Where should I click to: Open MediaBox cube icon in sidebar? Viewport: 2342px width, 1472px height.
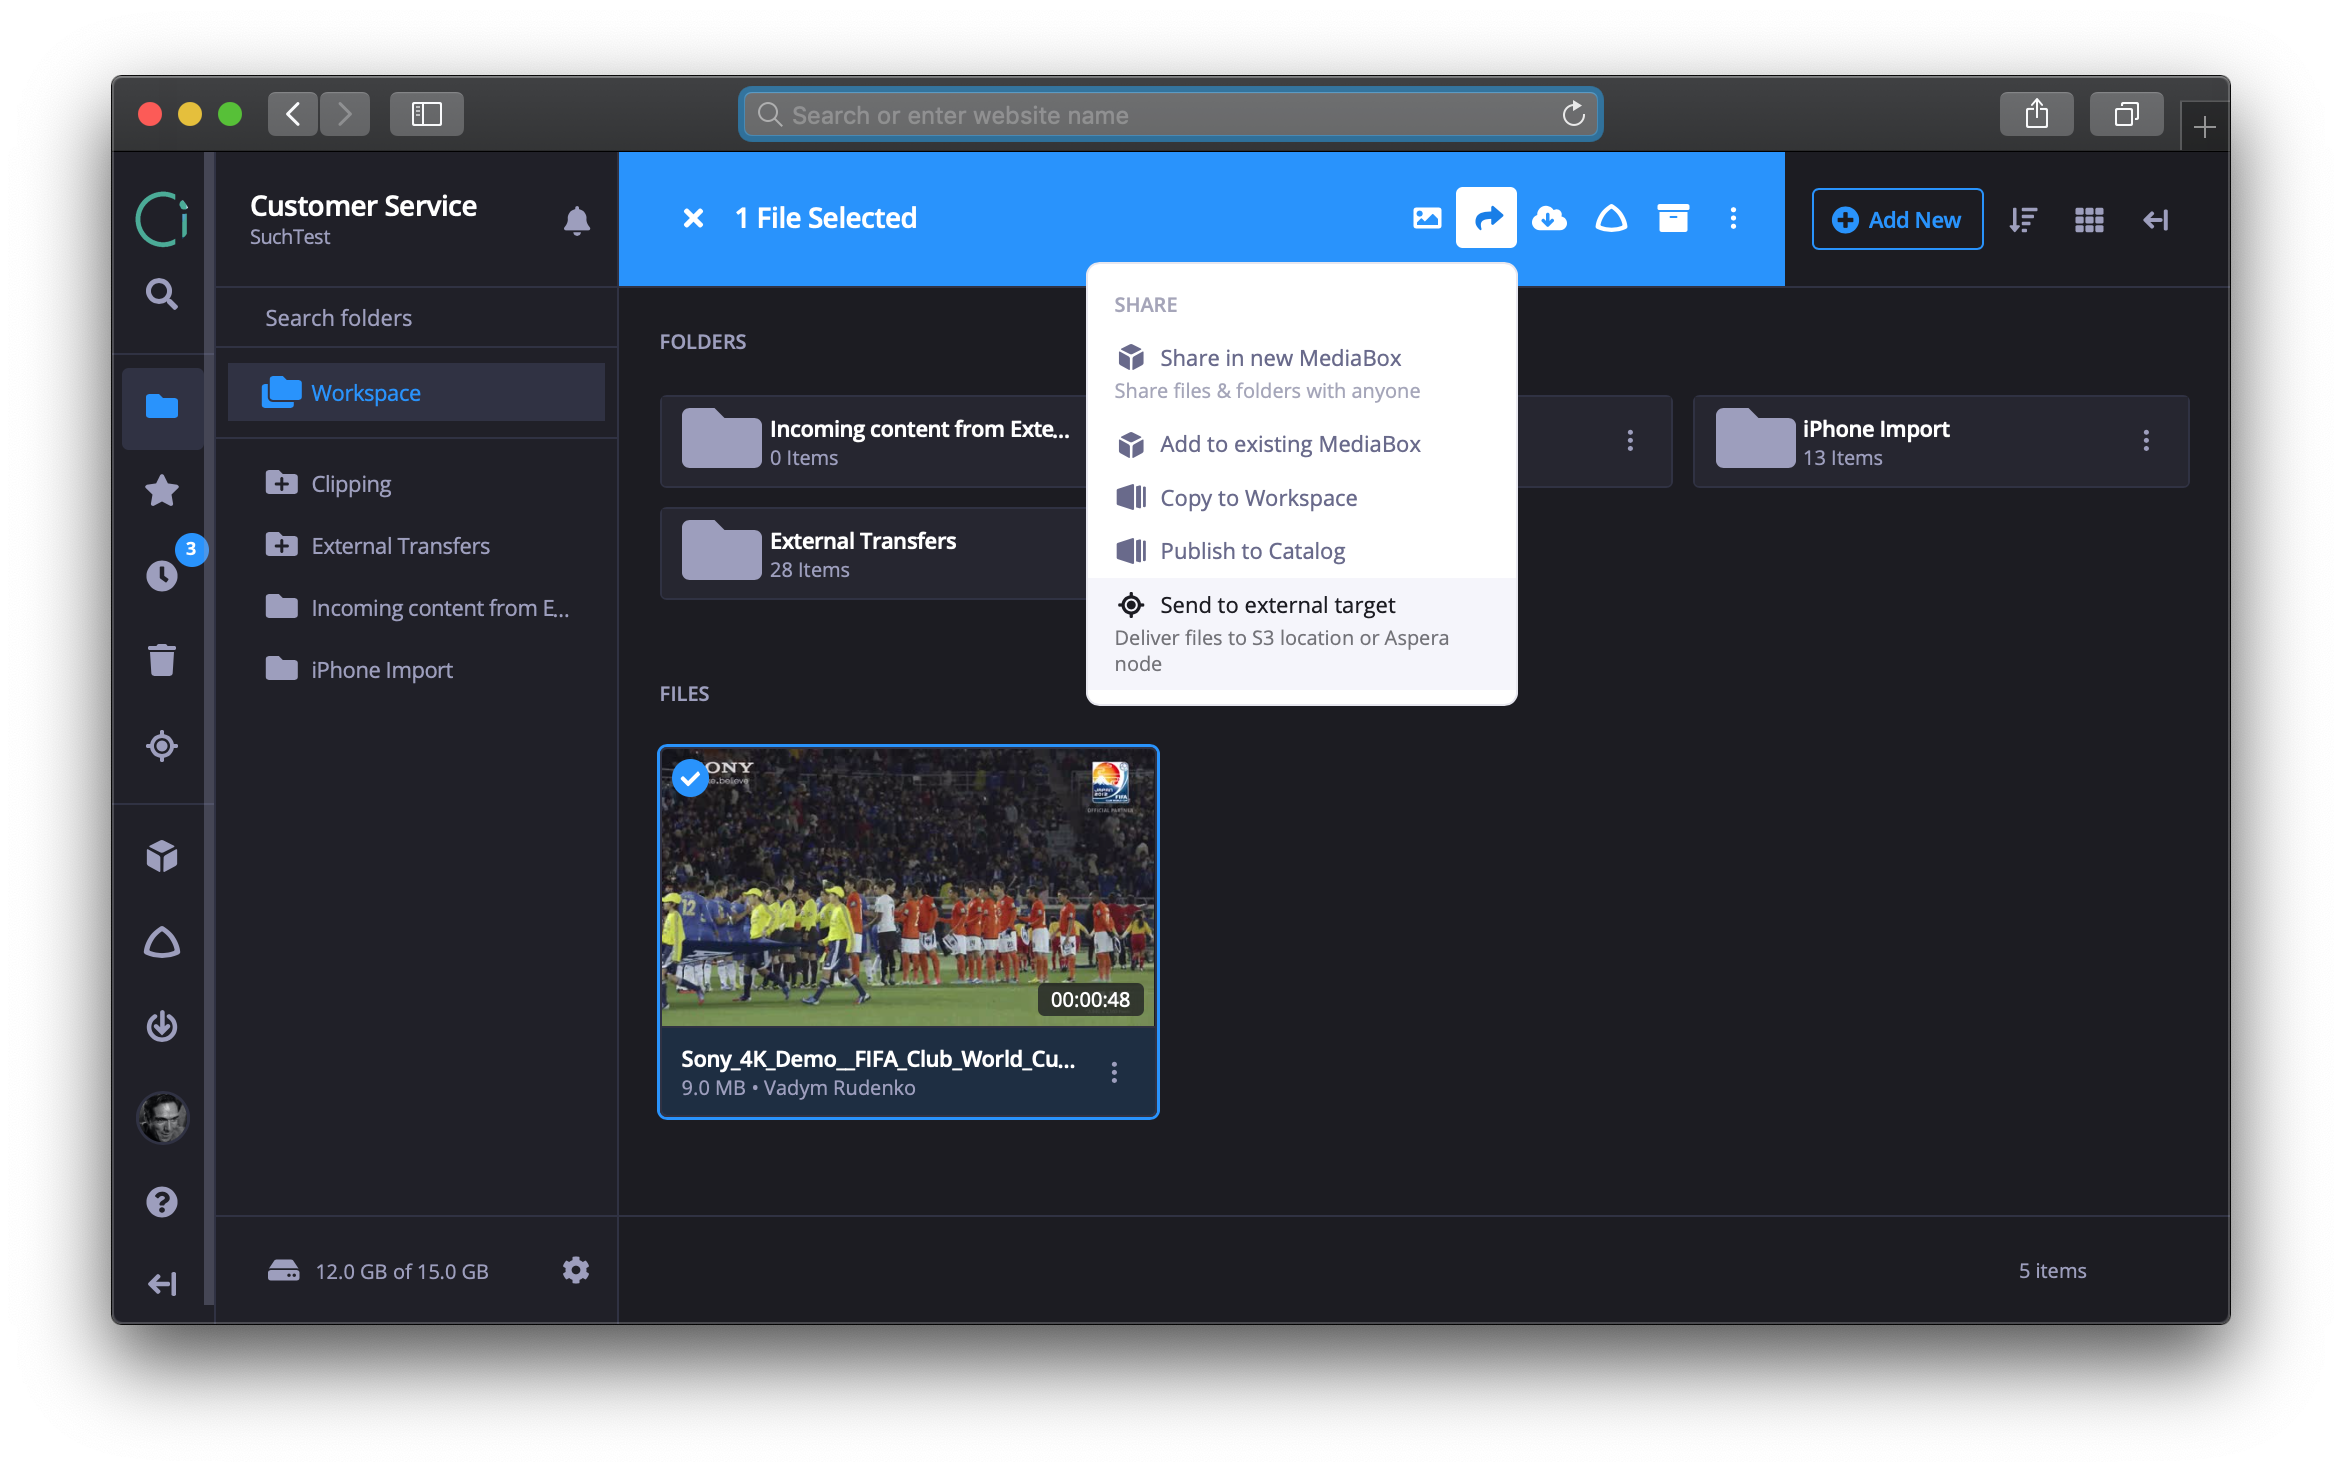tap(161, 857)
